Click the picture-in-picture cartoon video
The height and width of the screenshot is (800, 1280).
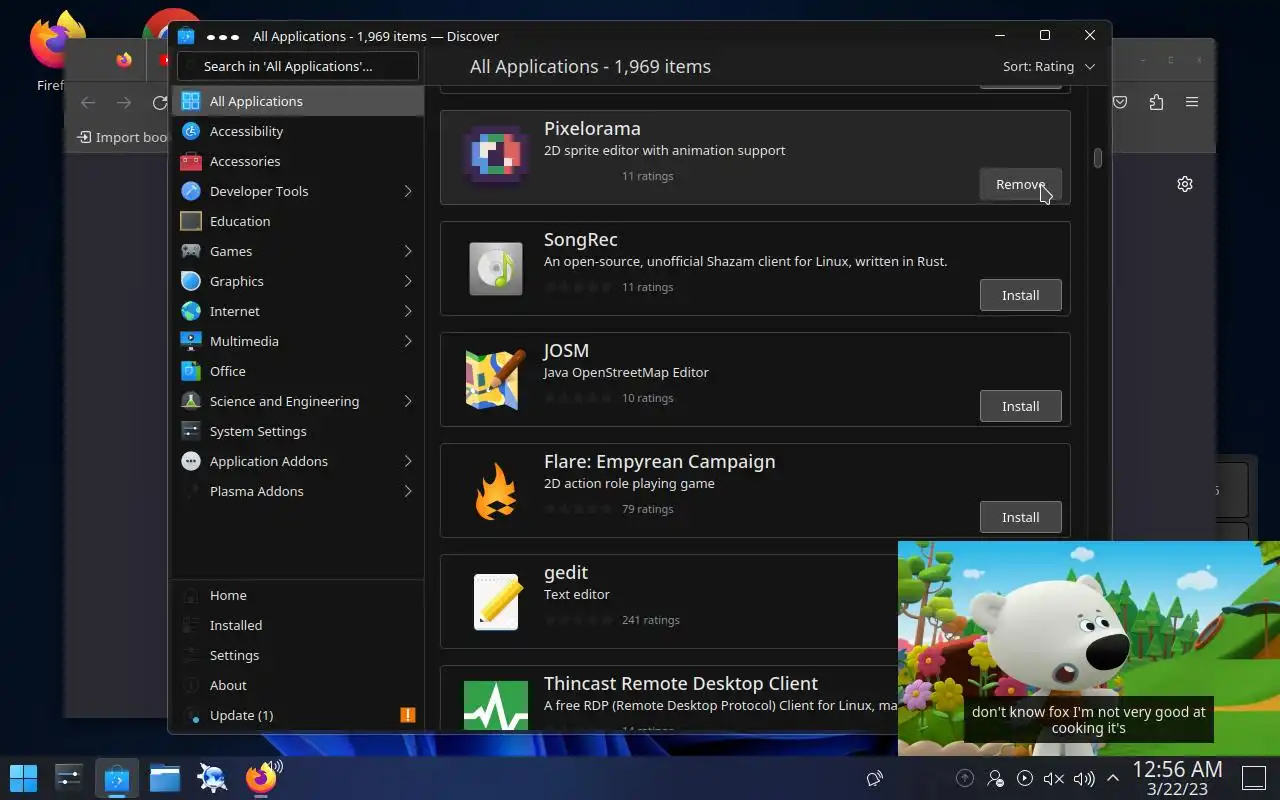click(x=1089, y=648)
